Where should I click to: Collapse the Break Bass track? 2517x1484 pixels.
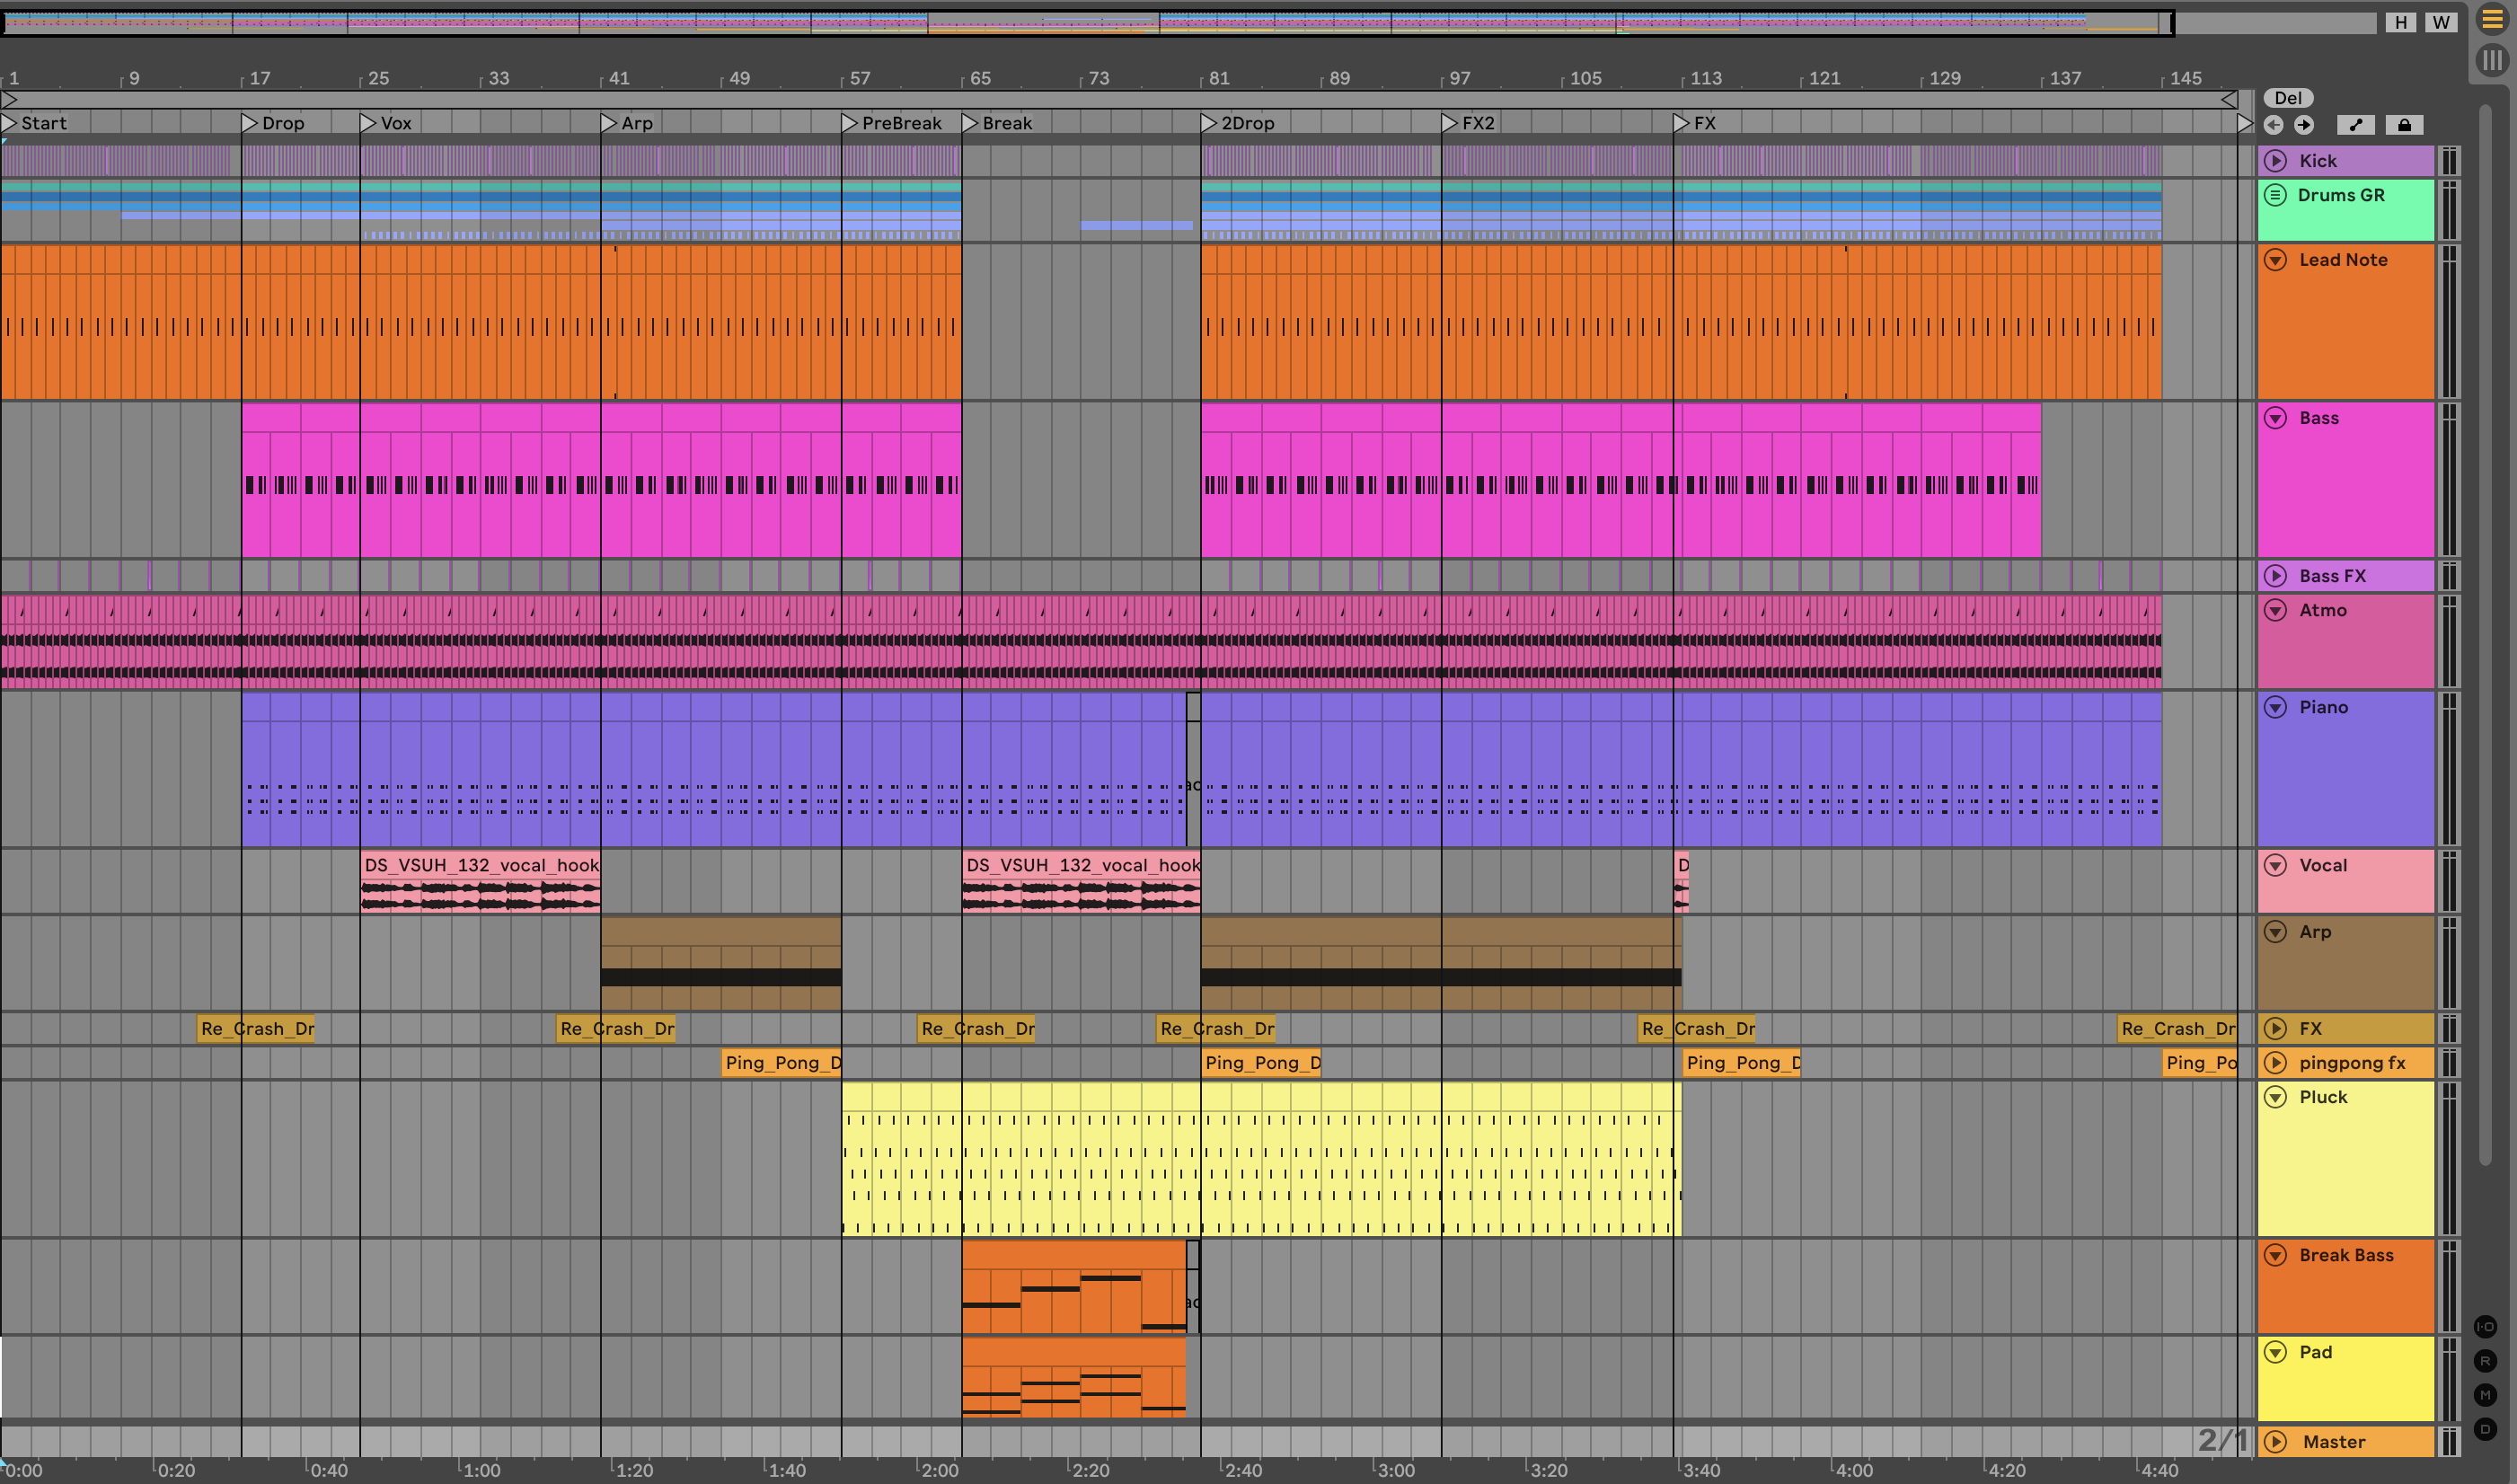click(x=2275, y=1255)
